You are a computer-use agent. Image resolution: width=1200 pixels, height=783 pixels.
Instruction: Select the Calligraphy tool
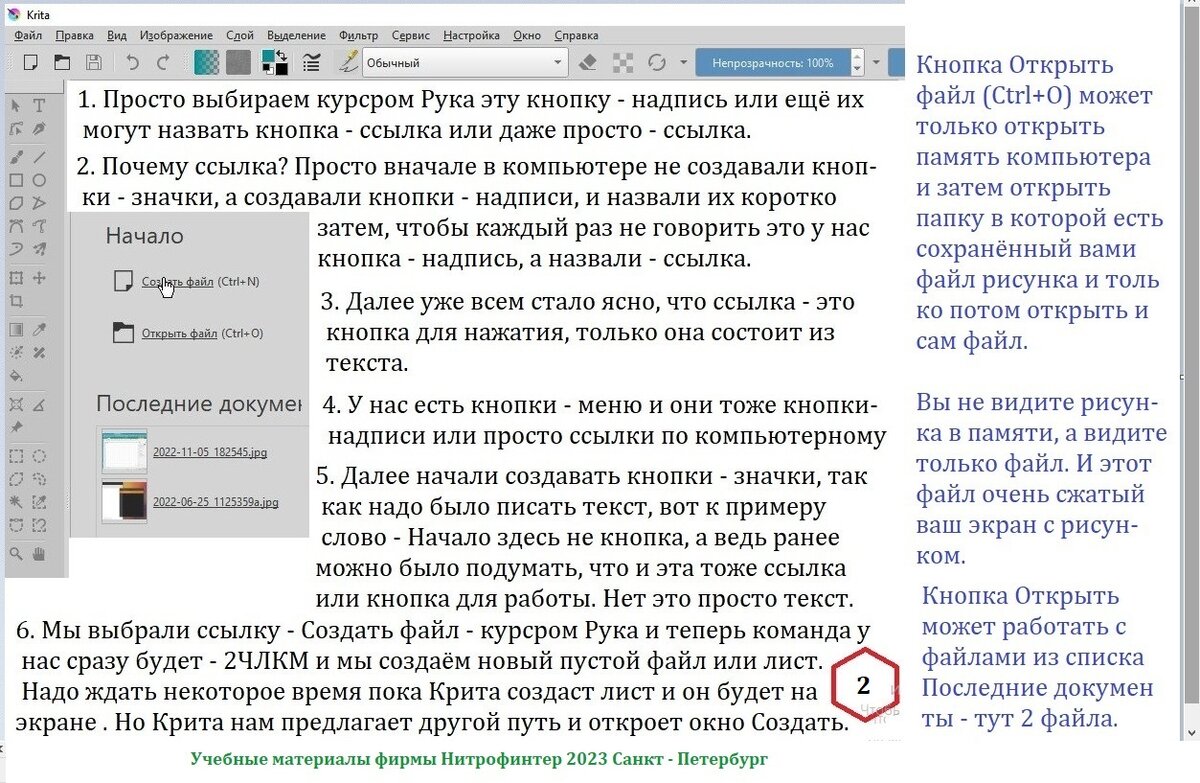(39, 130)
